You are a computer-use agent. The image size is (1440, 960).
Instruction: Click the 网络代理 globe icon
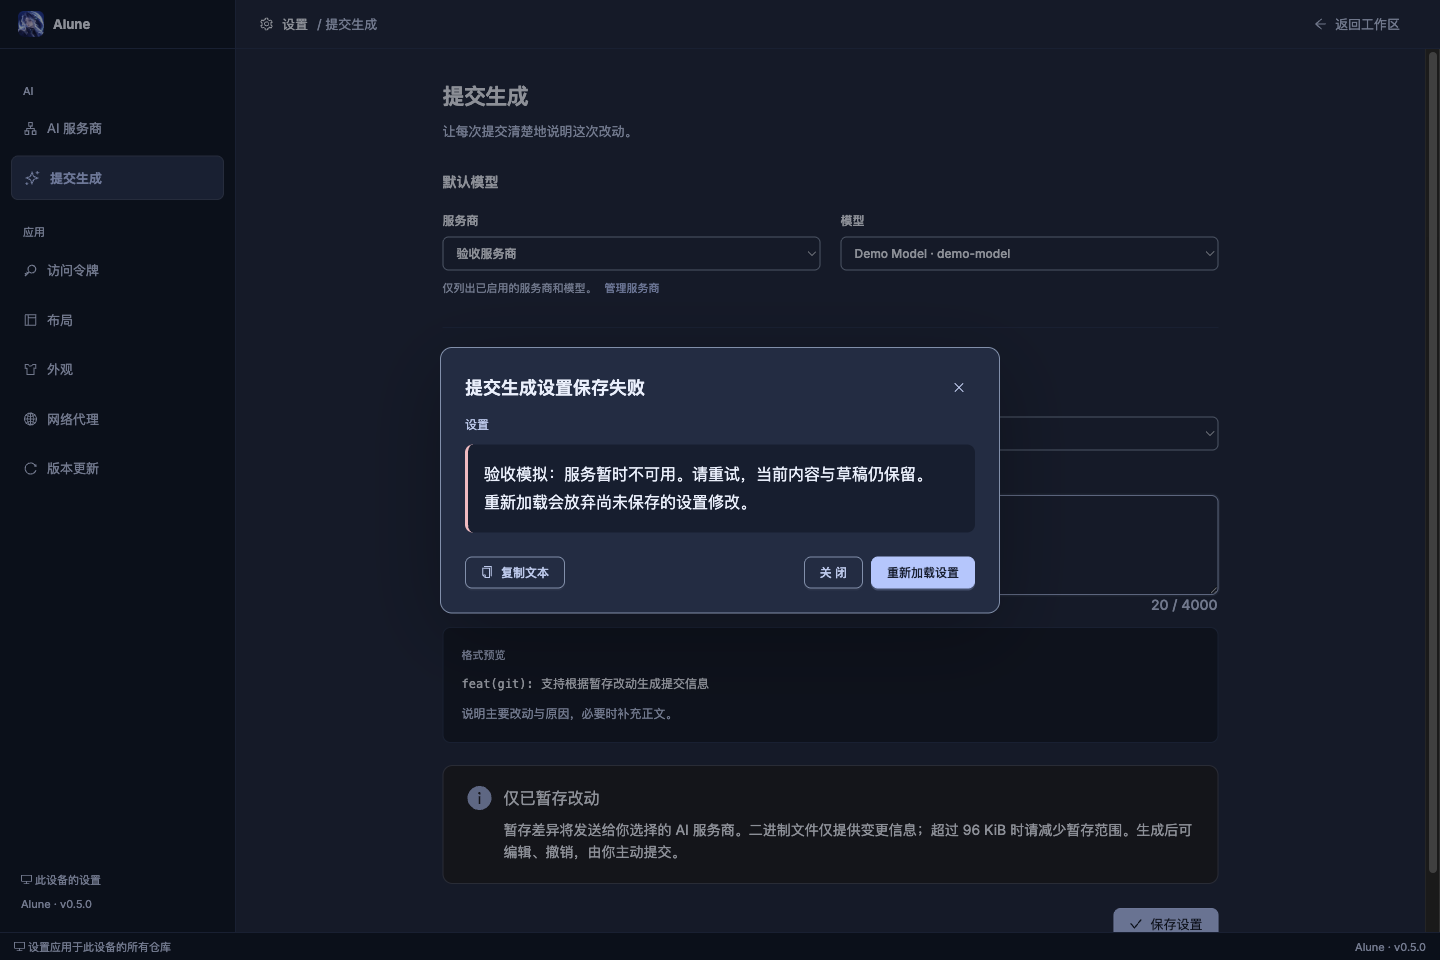[30, 419]
